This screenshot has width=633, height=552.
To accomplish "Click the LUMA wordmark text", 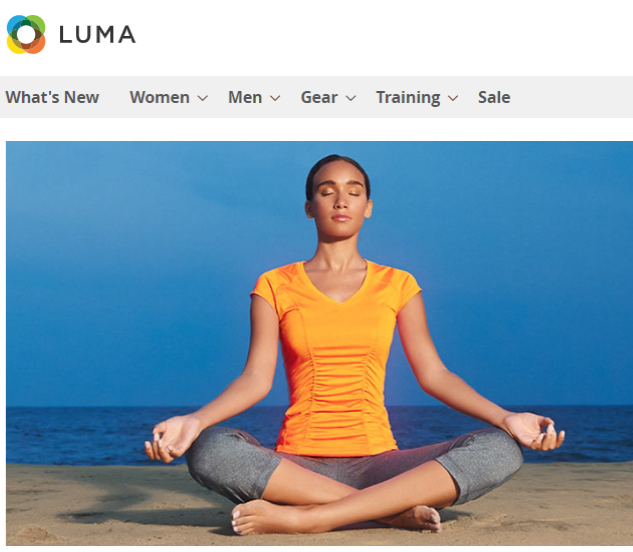I will point(97,34).
